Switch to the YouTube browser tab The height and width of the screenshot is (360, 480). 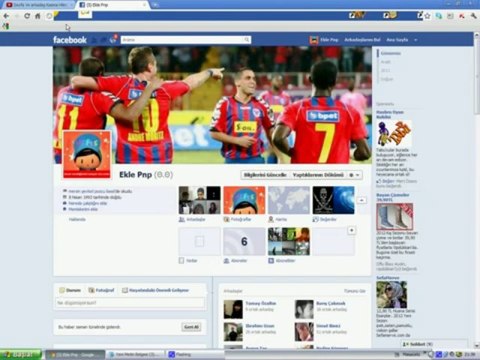pyautogui.click(x=38, y=5)
